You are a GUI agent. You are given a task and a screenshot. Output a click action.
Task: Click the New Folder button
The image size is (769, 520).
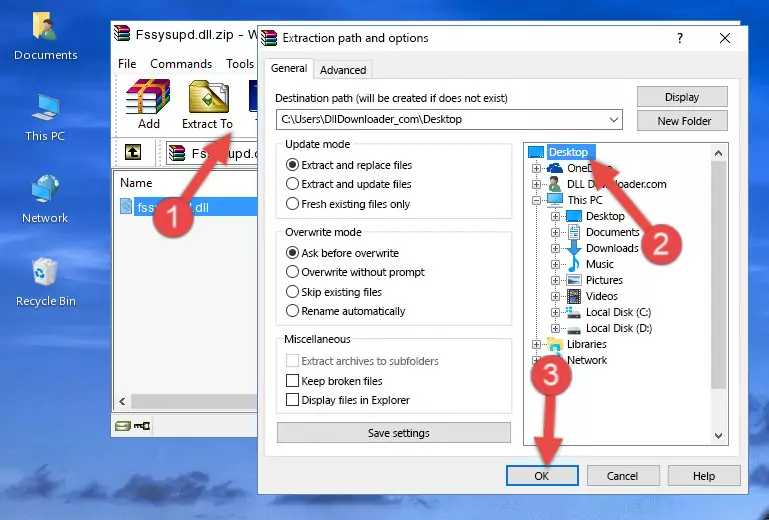pos(682,121)
